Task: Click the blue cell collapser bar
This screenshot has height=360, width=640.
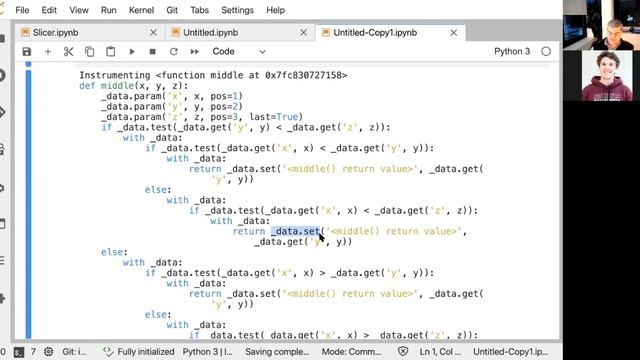Action: [x=28, y=204]
